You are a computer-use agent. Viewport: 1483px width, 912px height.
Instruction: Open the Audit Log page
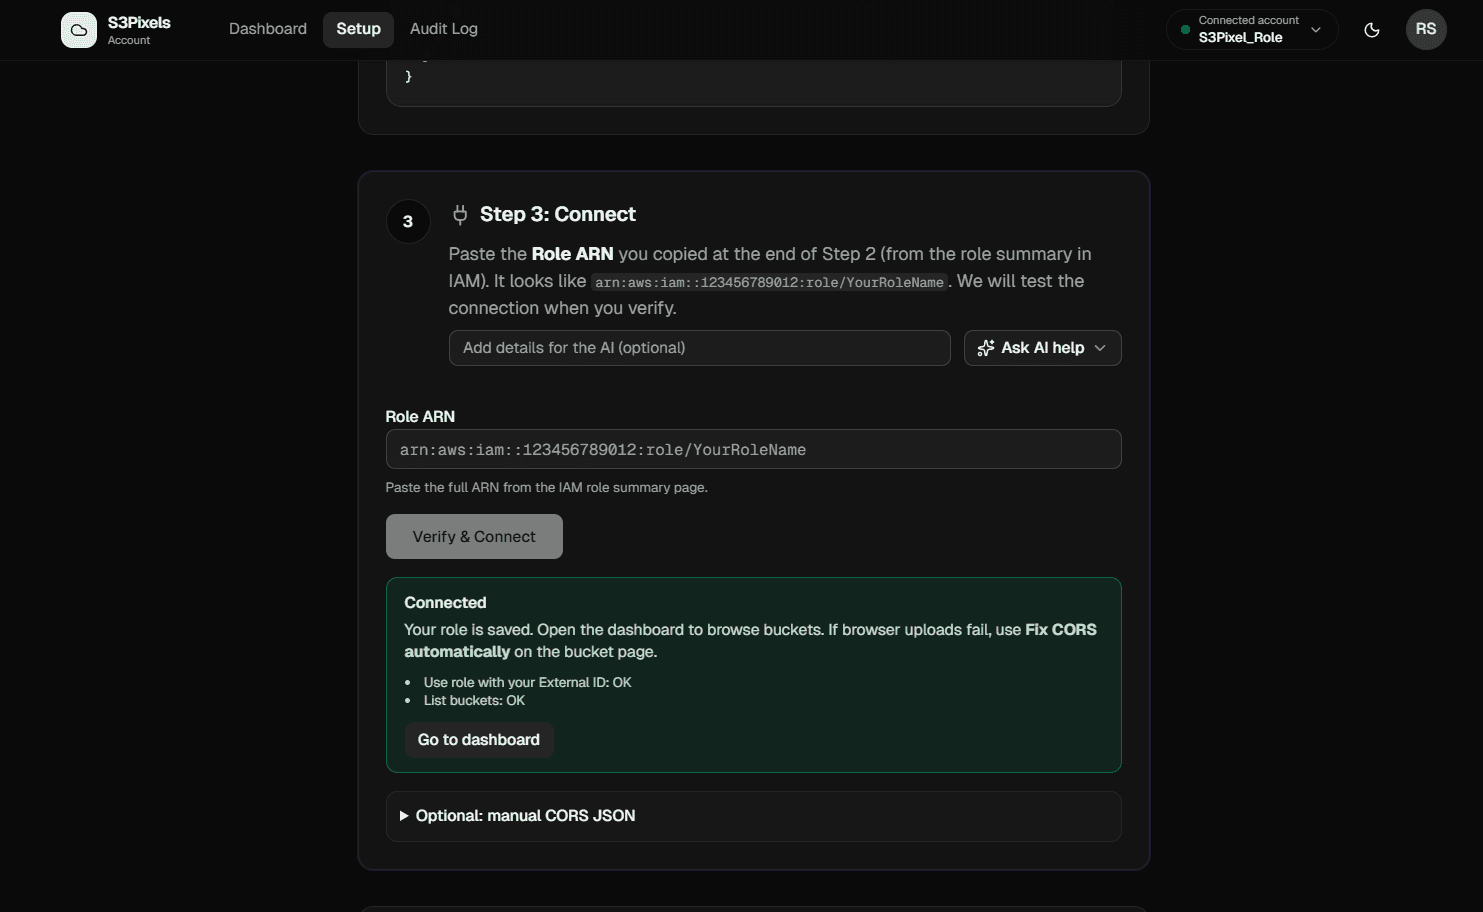443,29
